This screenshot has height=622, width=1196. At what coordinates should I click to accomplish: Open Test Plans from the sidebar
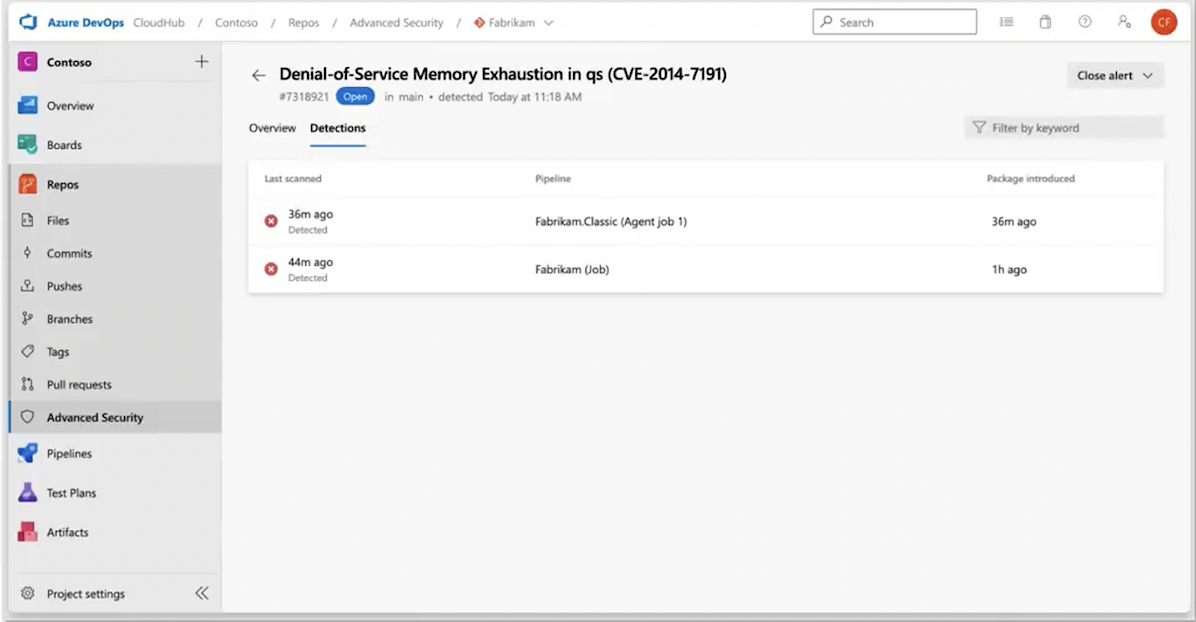(x=72, y=493)
